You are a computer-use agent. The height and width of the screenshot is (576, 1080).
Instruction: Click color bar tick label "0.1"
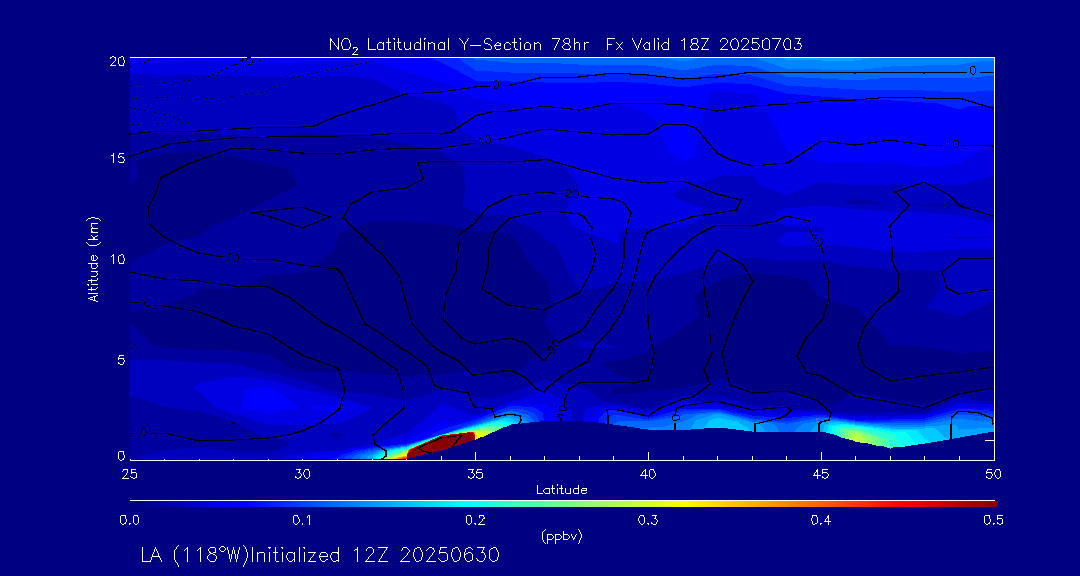302,522
